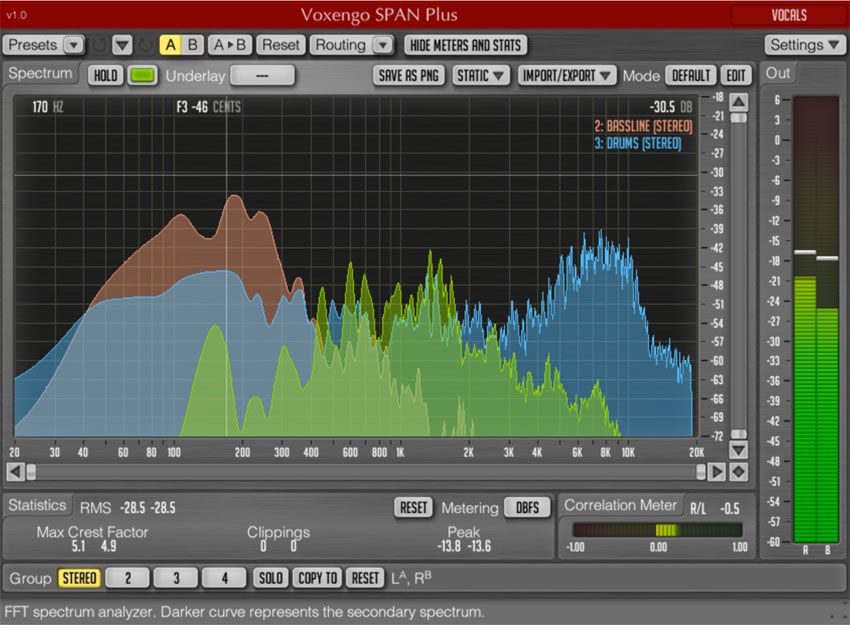
Task: Click the COPY TO button
Action: [317, 578]
